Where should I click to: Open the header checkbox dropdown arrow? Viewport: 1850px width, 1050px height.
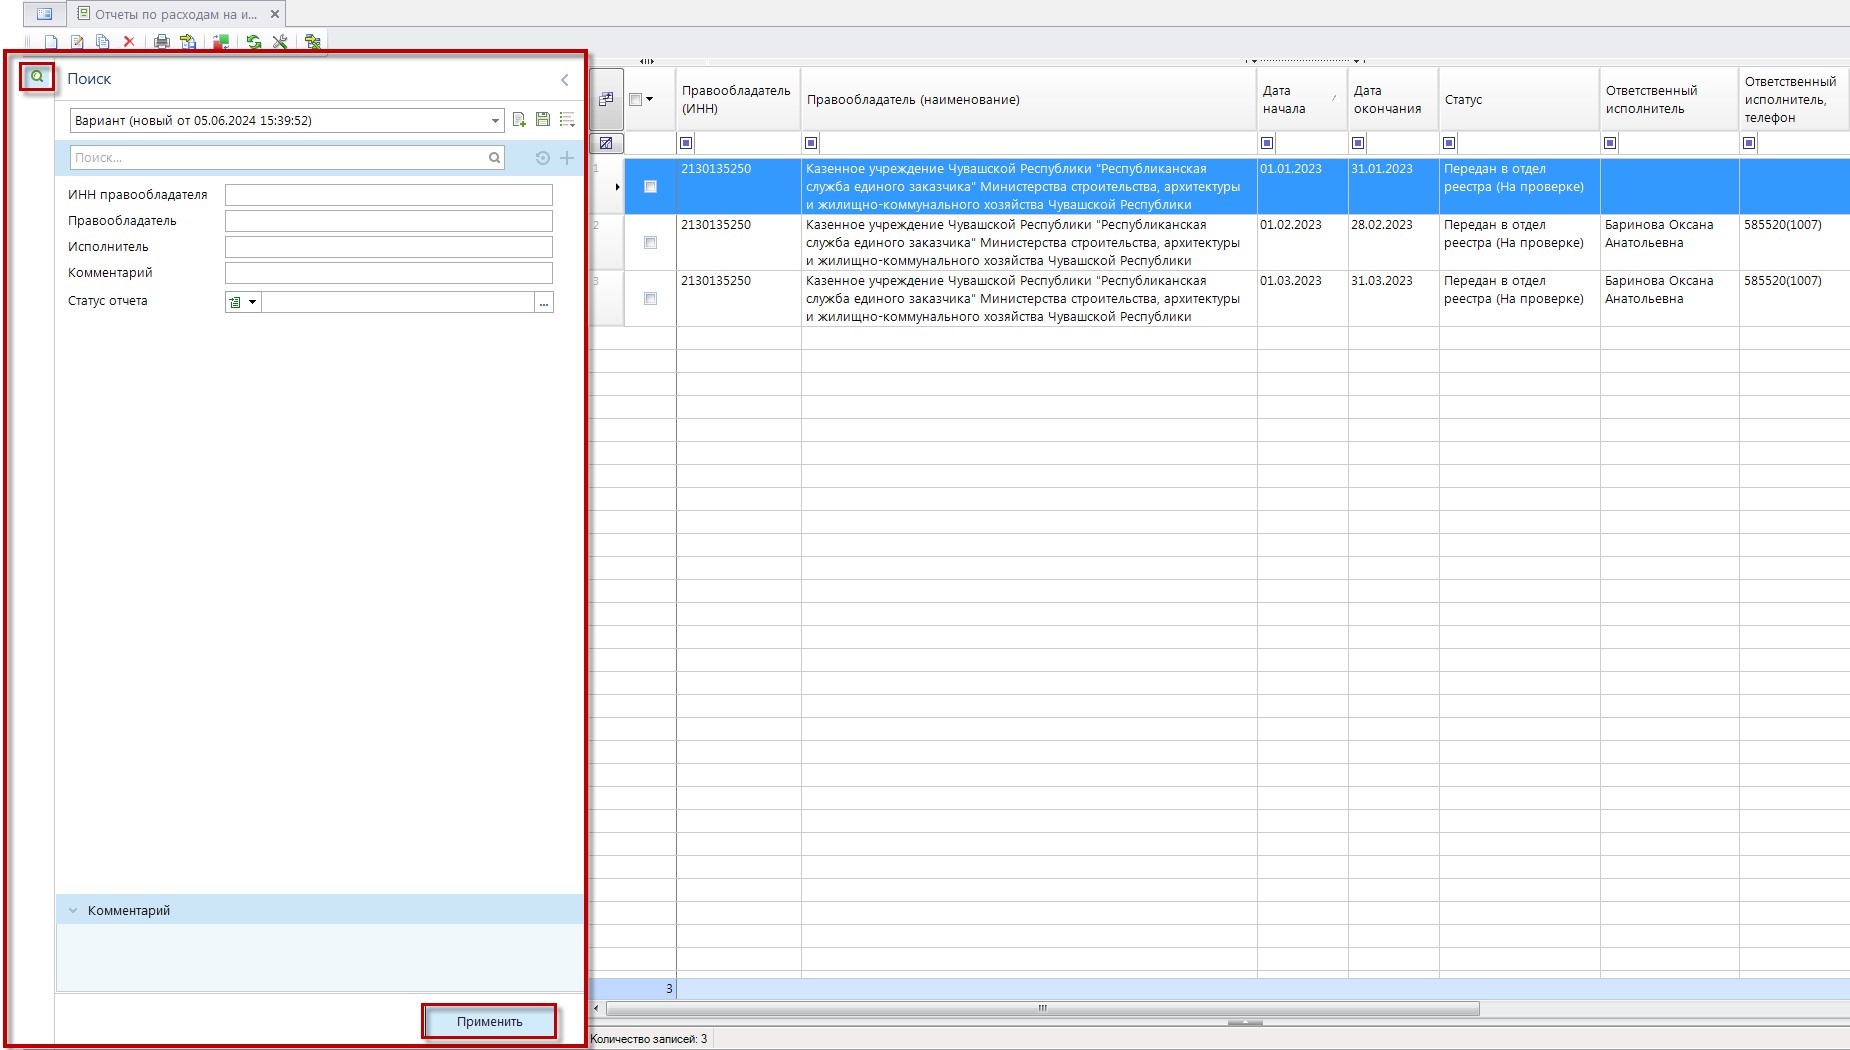point(650,99)
